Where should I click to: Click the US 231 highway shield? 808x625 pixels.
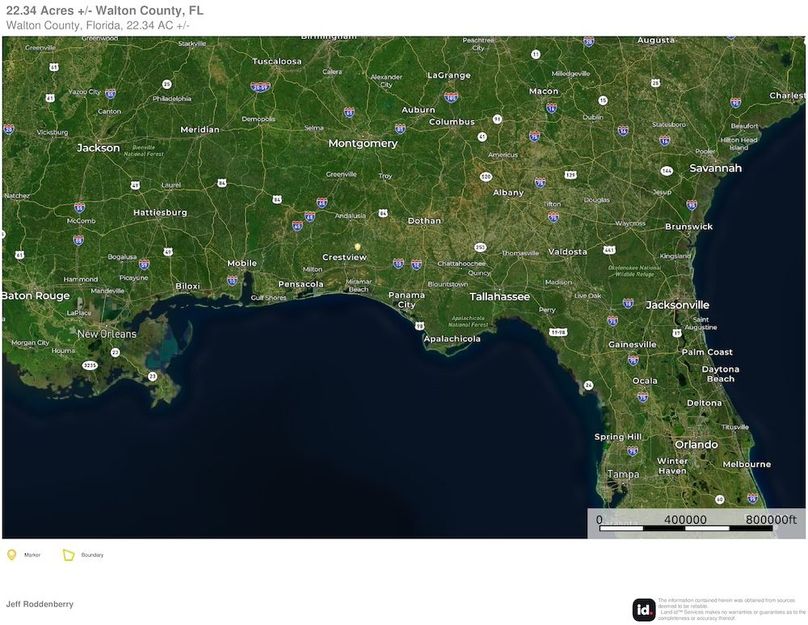click(480, 246)
